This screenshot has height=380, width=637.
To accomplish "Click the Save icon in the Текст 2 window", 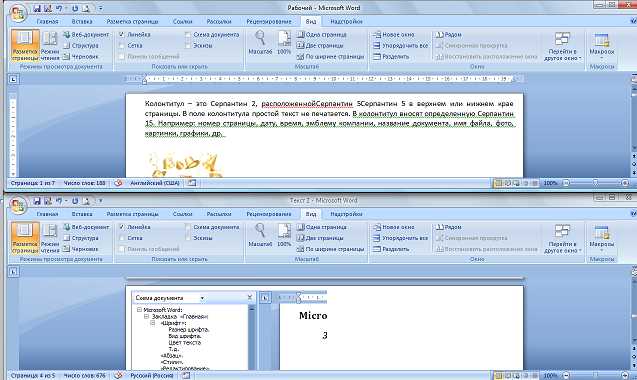I will click(x=37, y=201).
